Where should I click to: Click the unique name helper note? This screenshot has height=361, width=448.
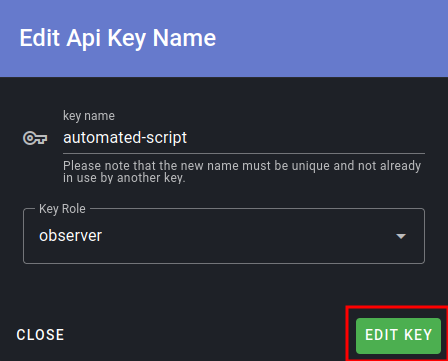click(x=242, y=171)
